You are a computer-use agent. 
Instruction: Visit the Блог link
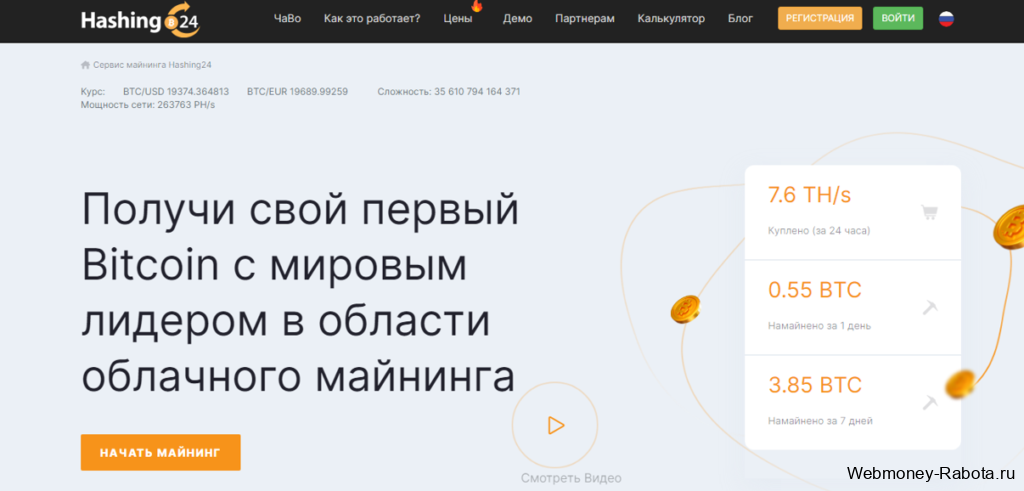(x=741, y=18)
